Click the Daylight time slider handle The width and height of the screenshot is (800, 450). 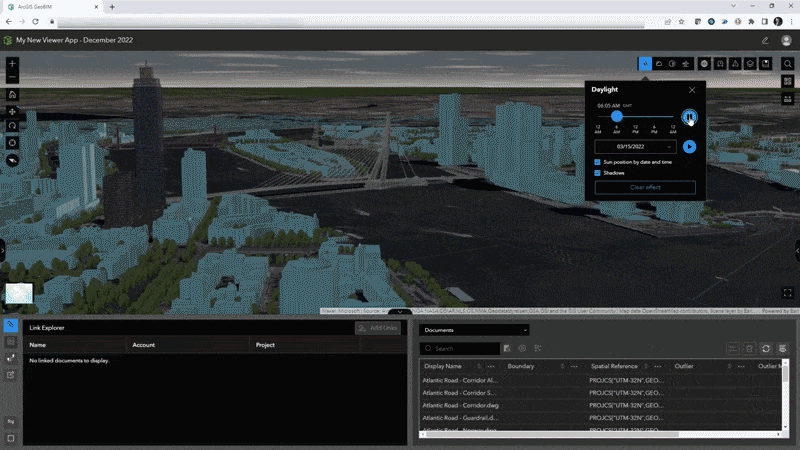point(616,116)
